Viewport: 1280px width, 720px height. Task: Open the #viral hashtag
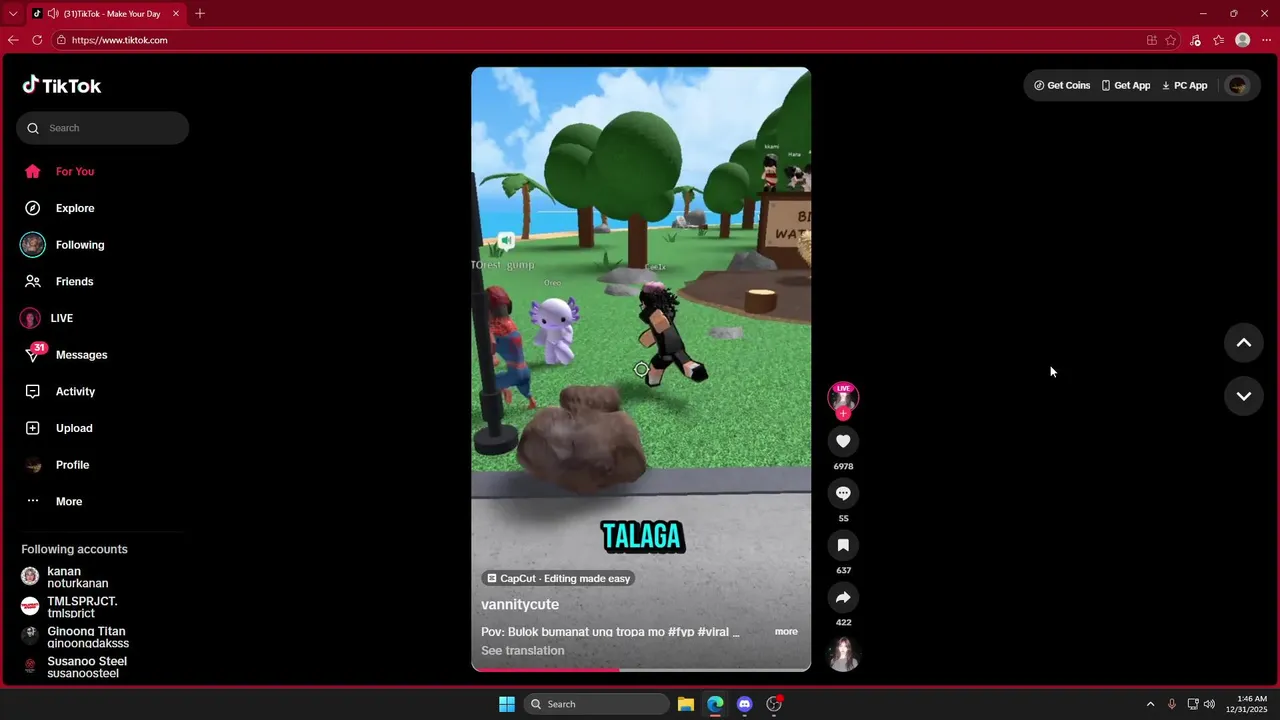click(715, 632)
